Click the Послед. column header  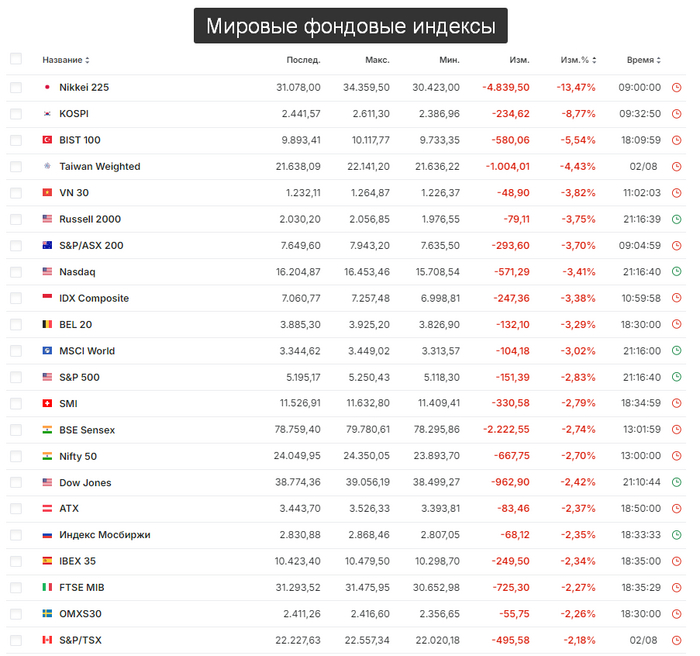click(x=303, y=60)
